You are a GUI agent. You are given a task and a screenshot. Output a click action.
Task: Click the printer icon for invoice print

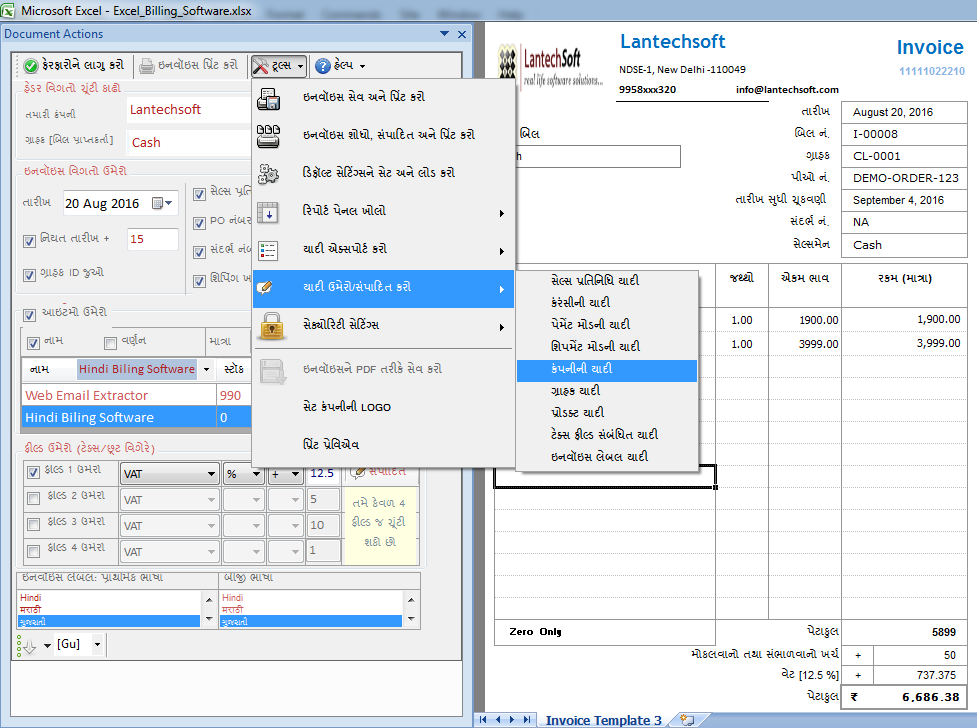pos(146,65)
